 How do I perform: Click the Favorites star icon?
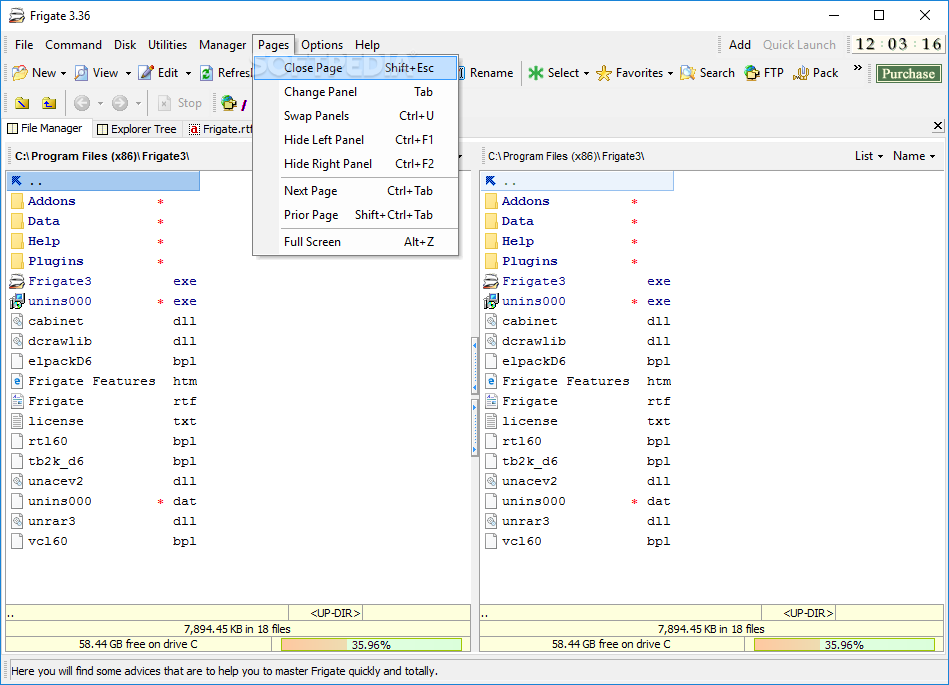pos(603,73)
